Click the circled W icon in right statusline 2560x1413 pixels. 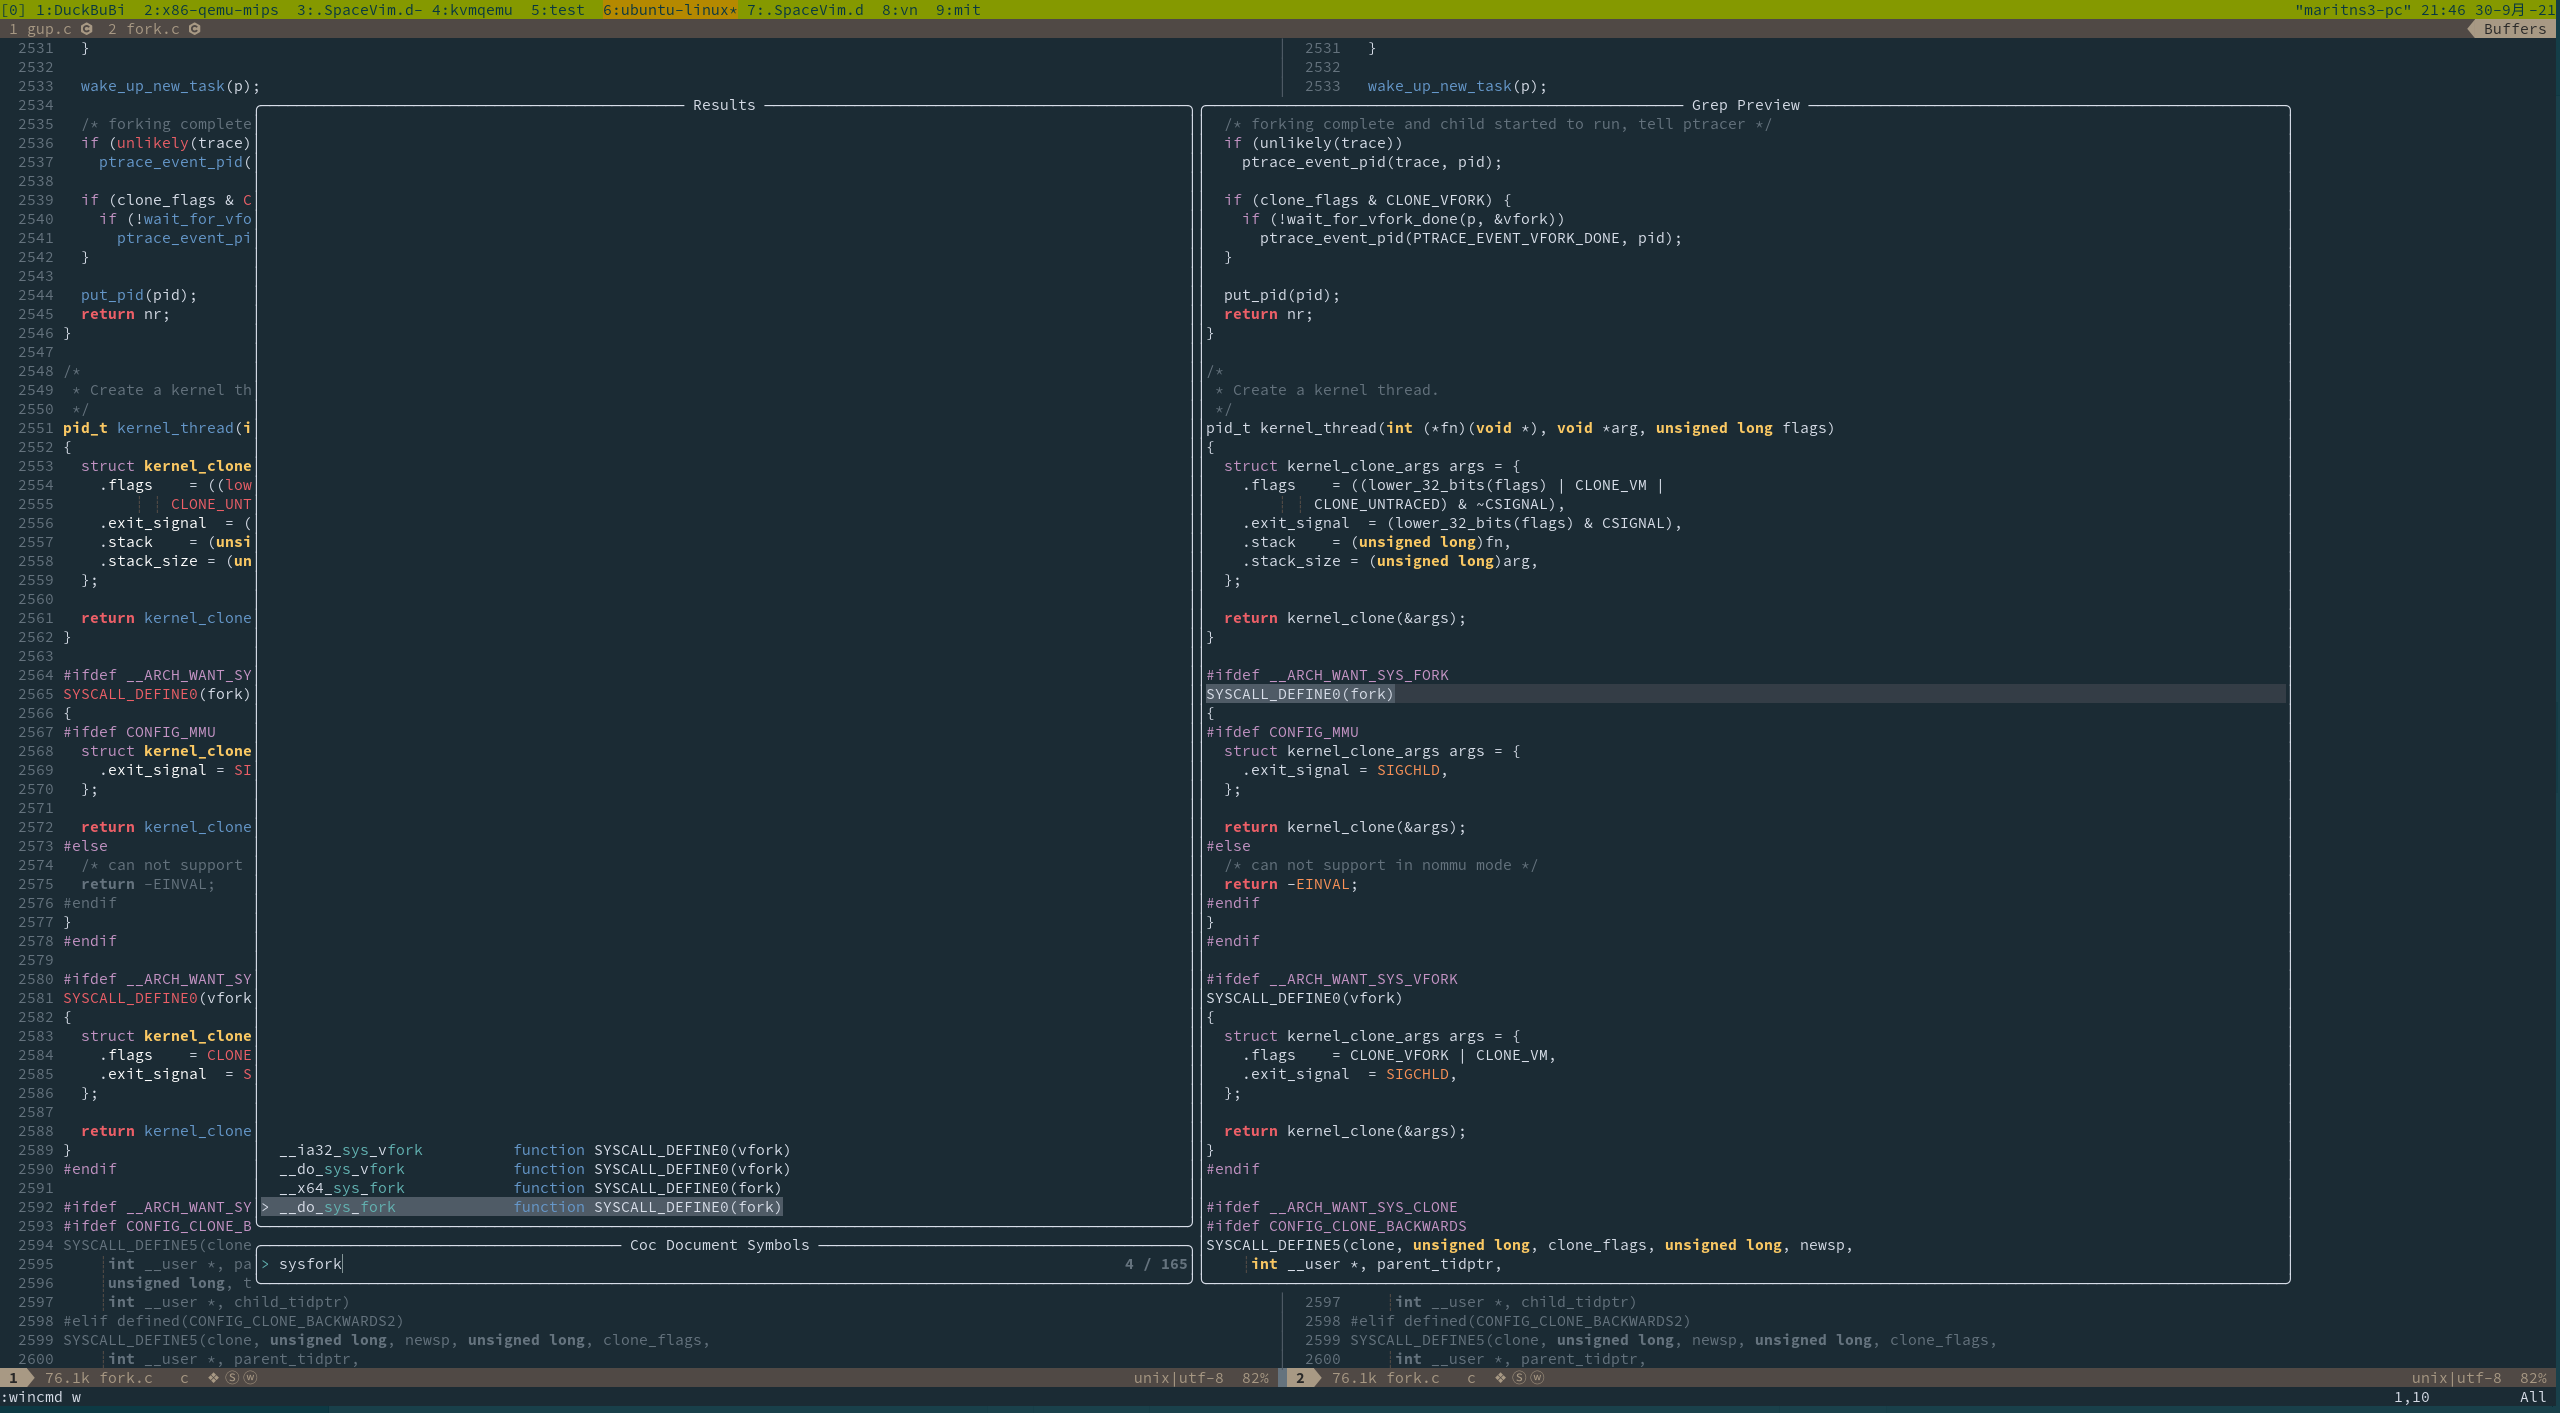pyautogui.click(x=1538, y=1378)
